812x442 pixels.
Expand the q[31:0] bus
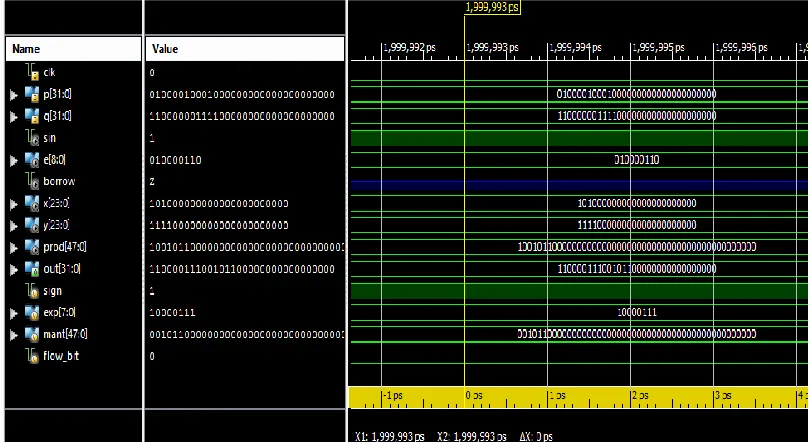point(14,117)
